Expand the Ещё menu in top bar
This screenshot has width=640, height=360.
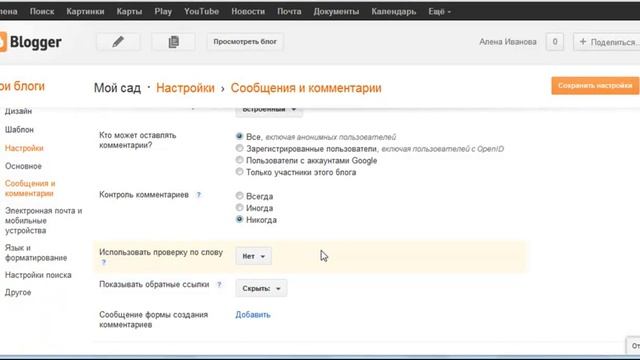439,11
